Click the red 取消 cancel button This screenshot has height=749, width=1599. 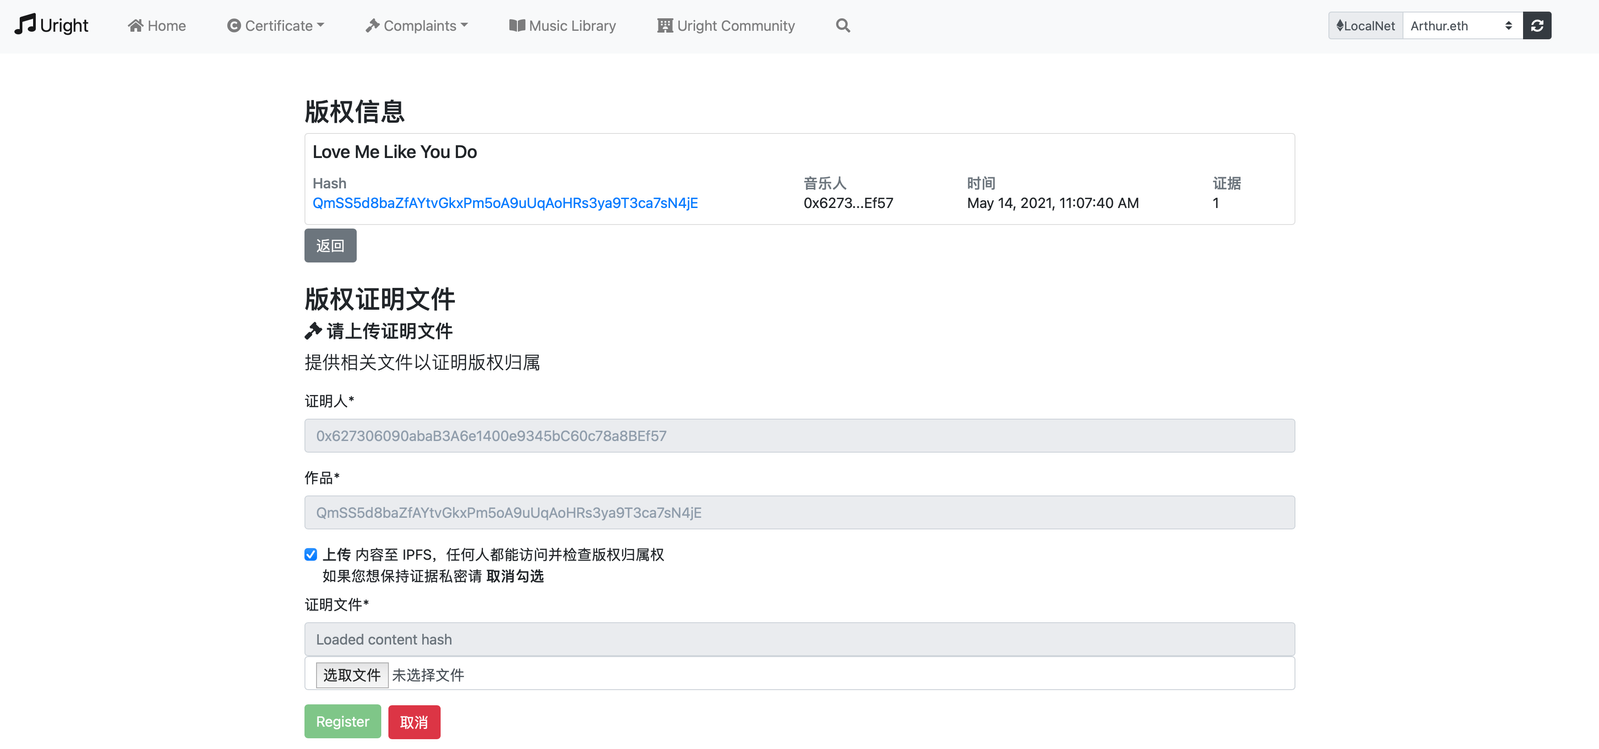click(414, 722)
